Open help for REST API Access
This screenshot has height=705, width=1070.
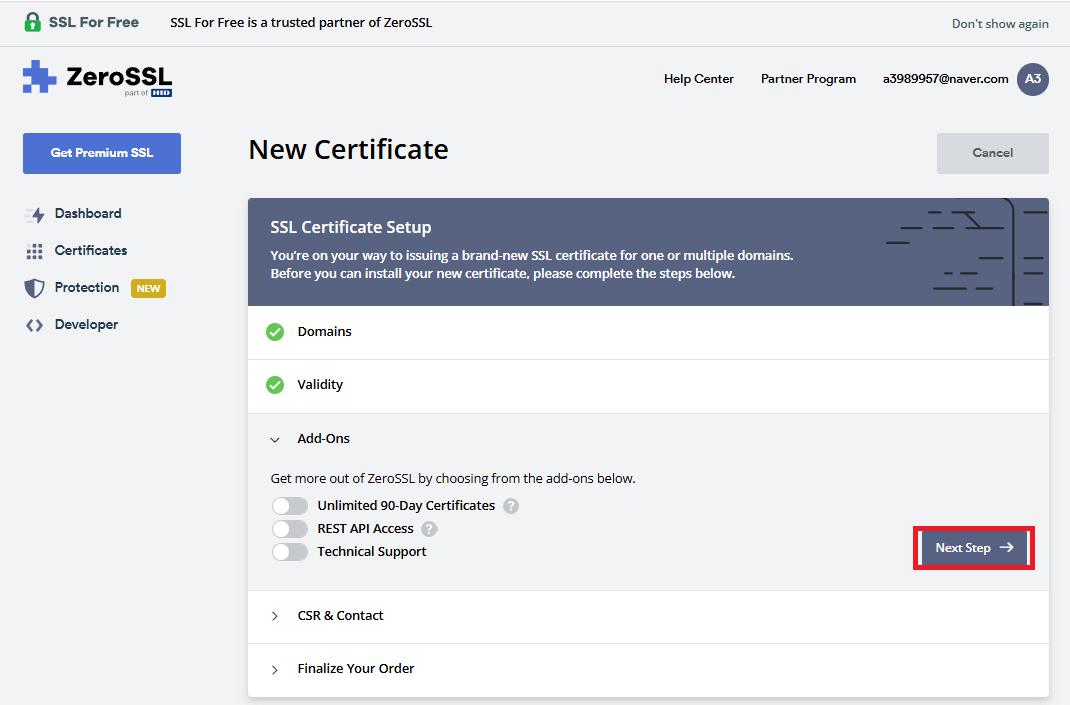(x=429, y=529)
